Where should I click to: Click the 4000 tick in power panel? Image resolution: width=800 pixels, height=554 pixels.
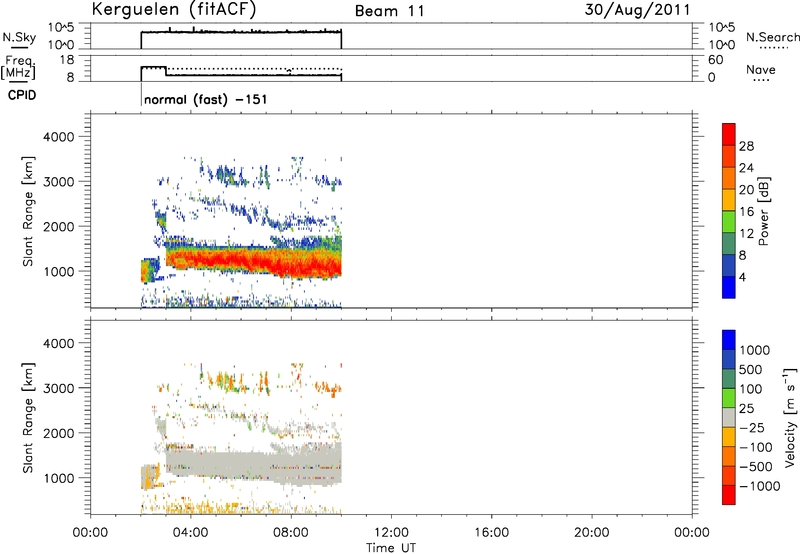click(59, 137)
